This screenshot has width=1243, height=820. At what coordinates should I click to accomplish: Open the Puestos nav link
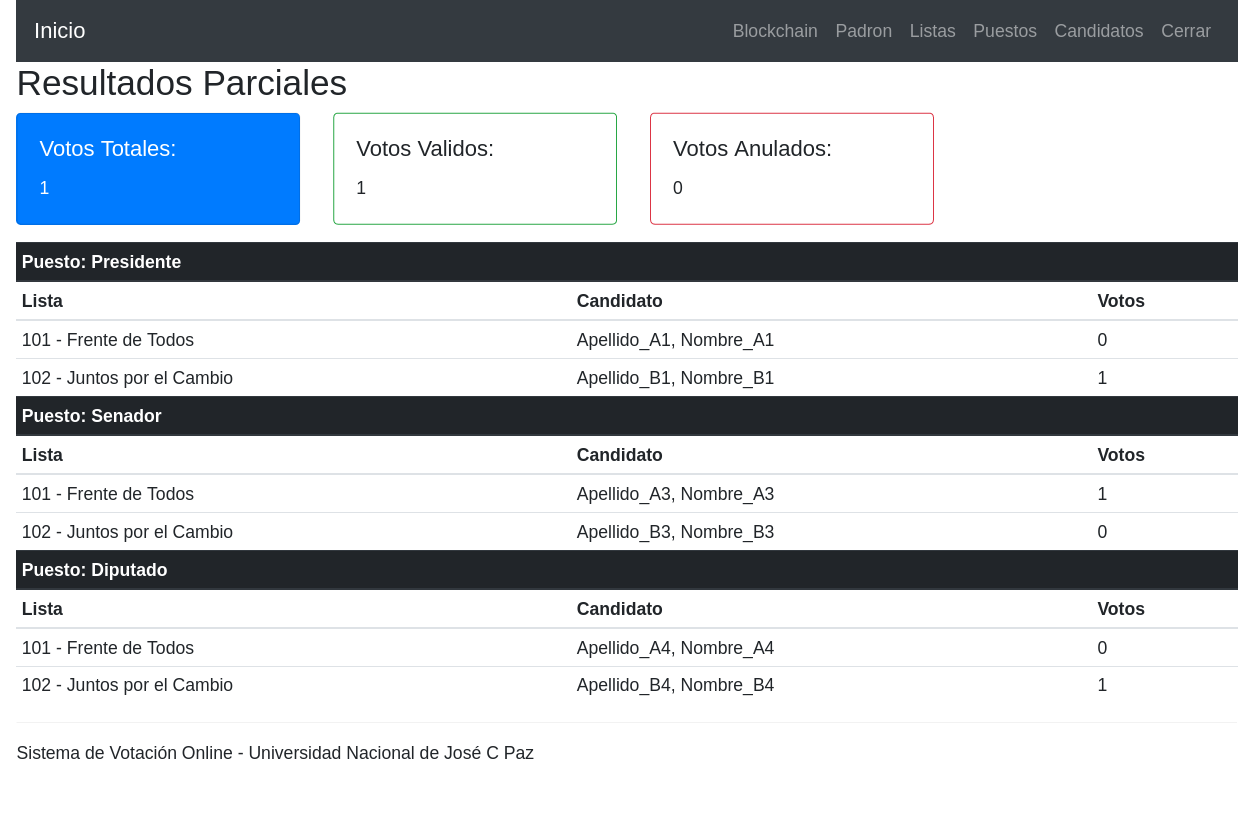(x=1005, y=31)
